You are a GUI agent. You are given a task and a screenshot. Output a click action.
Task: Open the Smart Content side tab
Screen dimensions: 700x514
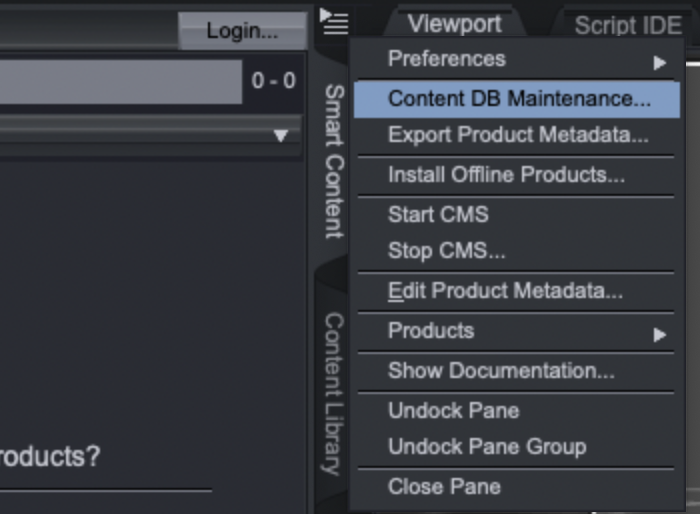pos(334,160)
